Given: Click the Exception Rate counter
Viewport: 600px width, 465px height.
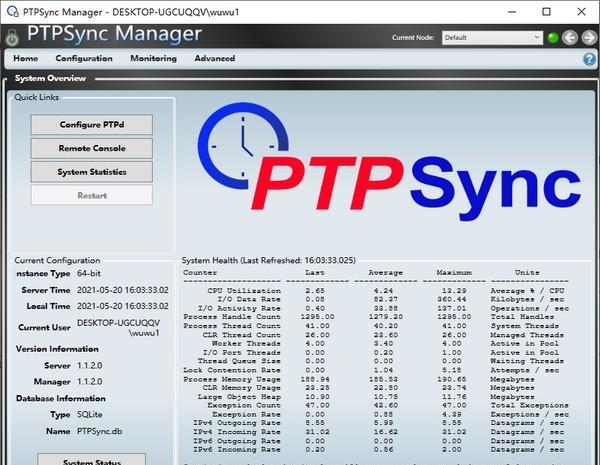Looking at the screenshot, I should point(246,414).
